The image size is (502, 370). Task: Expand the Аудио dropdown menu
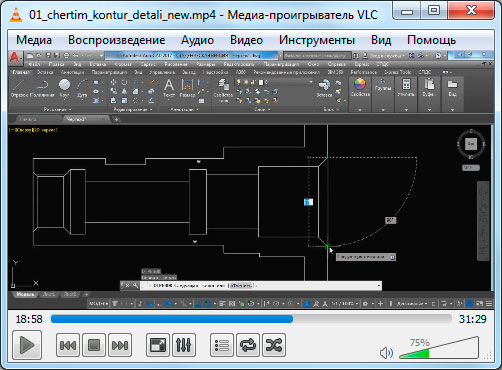tap(197, 40)
